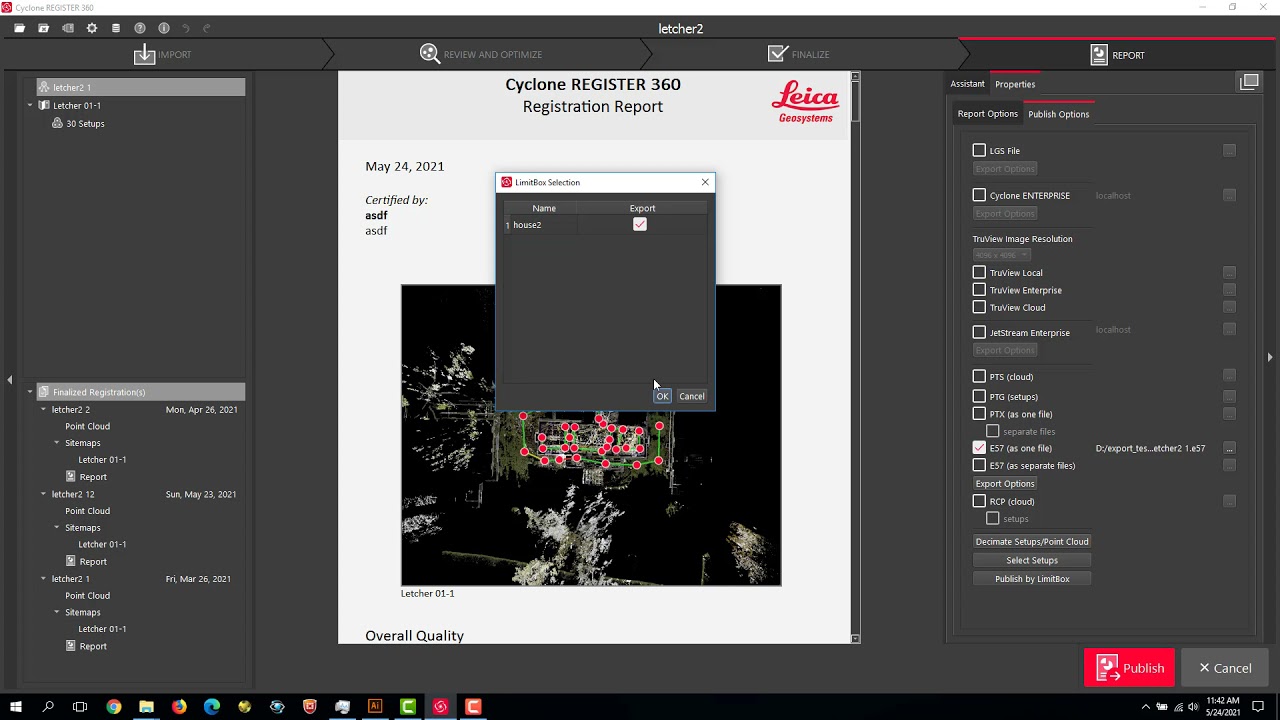Enable RCP (cloud) checkbox
1280x720 pixels.
[979, 501]
